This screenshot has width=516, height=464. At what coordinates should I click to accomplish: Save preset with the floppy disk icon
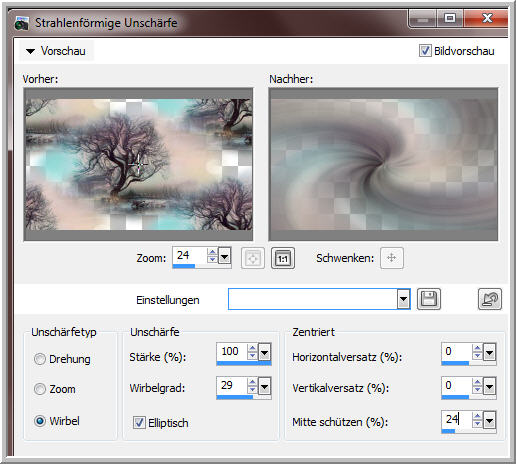pyautogui.click(x=429, y=299)
